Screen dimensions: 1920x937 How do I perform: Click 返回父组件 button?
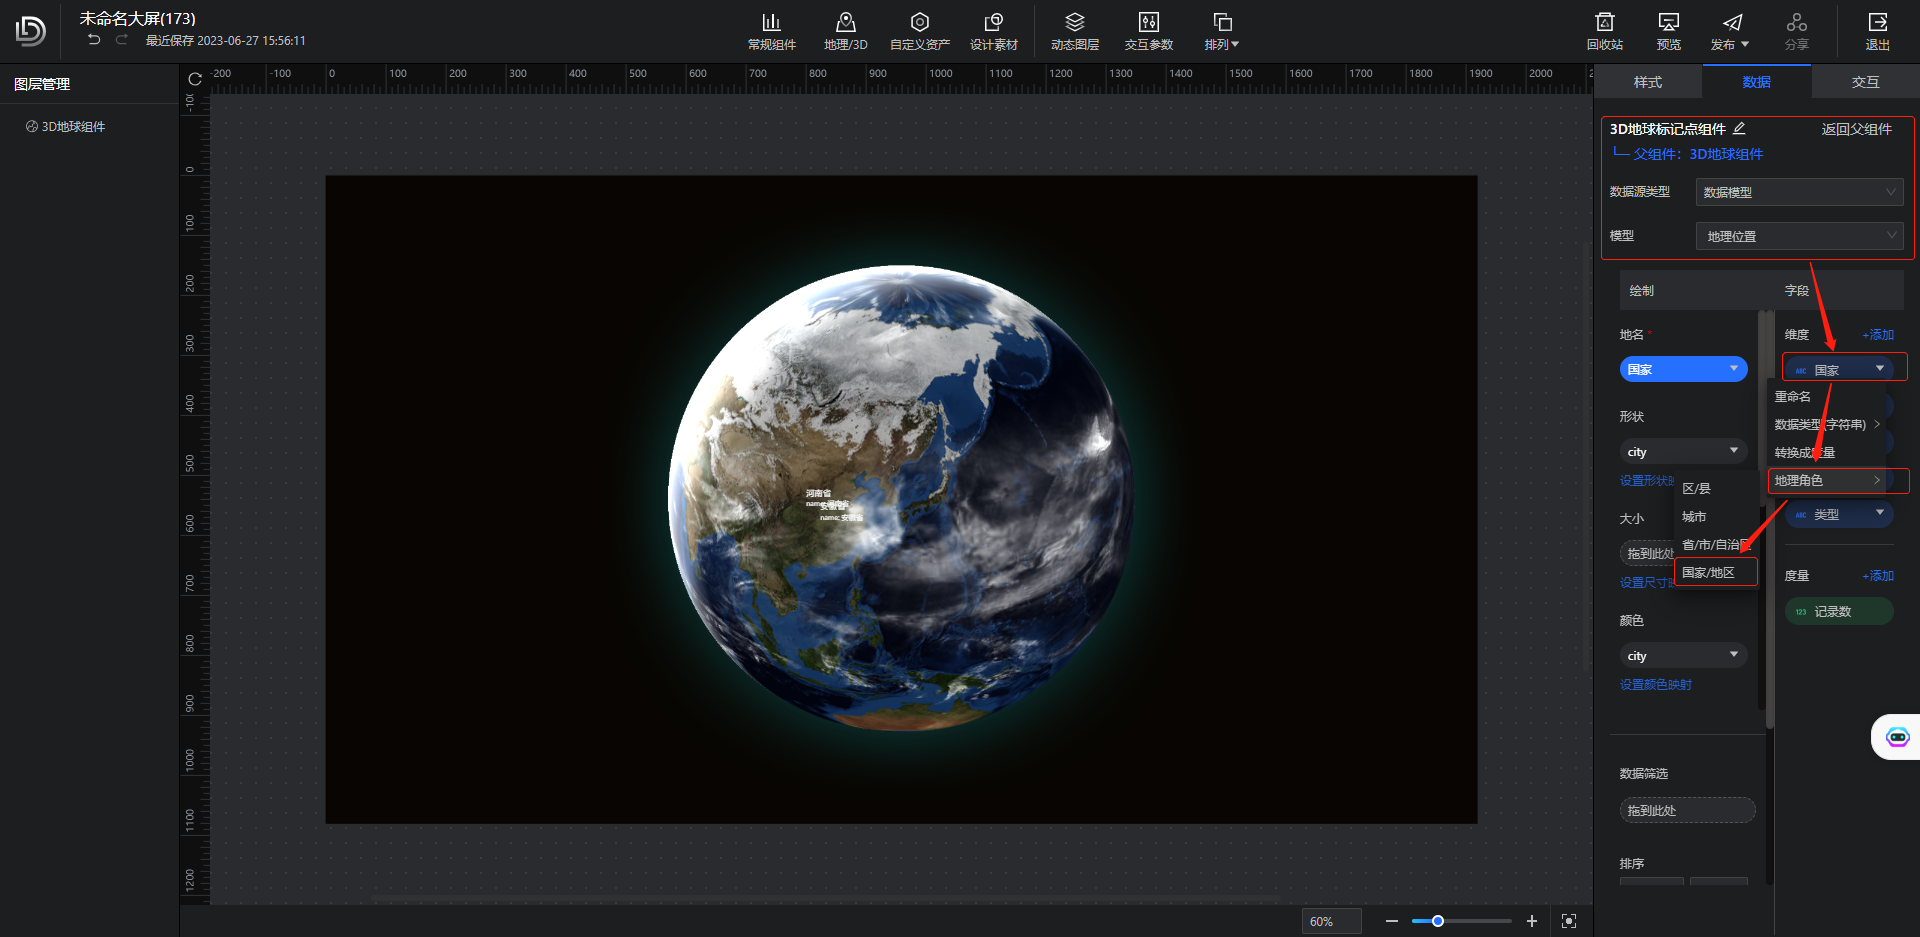pyautogui.click(x=1856, y=129)
